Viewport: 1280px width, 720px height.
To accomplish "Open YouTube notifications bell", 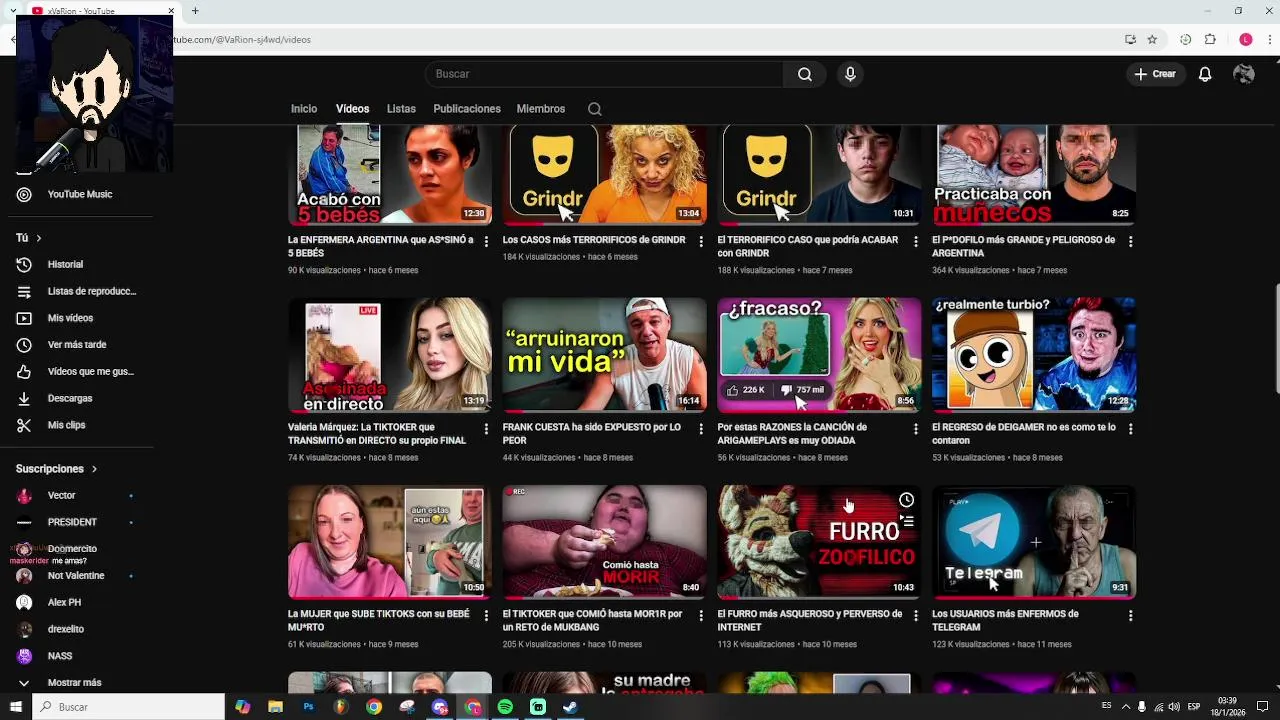I will [1205, 74].
